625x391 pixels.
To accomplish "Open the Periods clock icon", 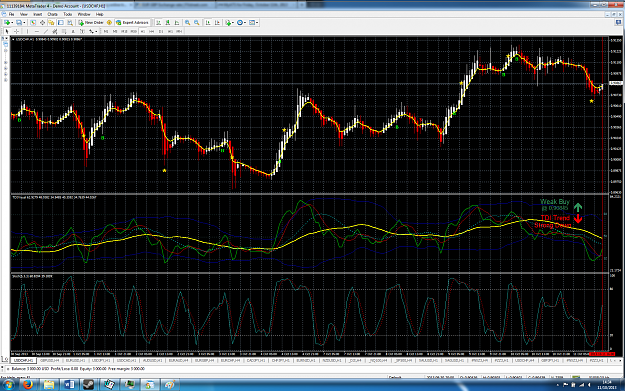I will pyautogui.click(x=240, y=23).
